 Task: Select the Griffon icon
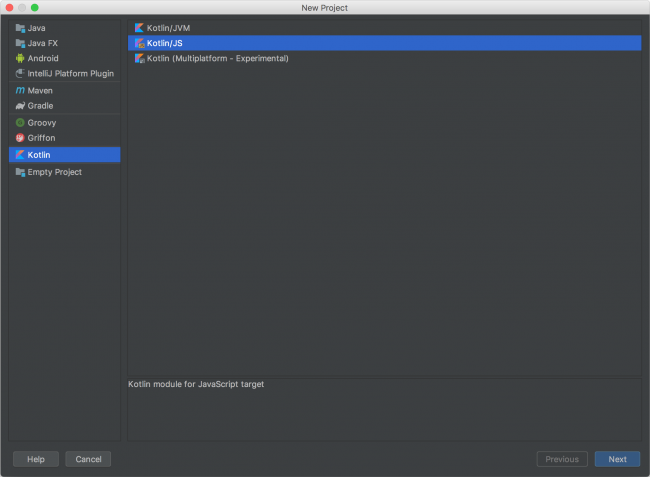click(x=20, y=138)
